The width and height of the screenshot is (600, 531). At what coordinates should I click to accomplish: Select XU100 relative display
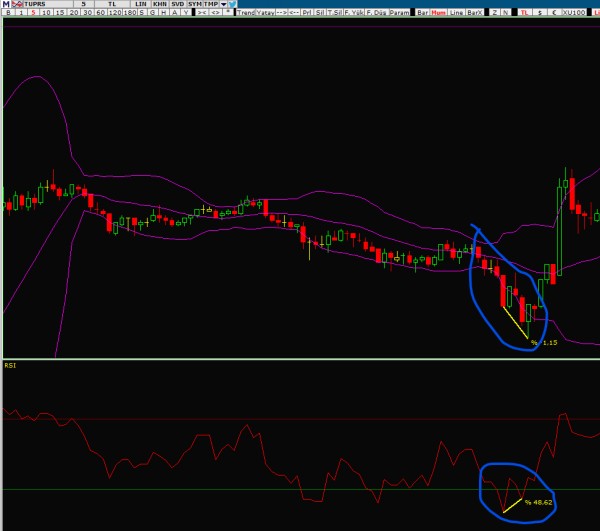coord(574,13)
